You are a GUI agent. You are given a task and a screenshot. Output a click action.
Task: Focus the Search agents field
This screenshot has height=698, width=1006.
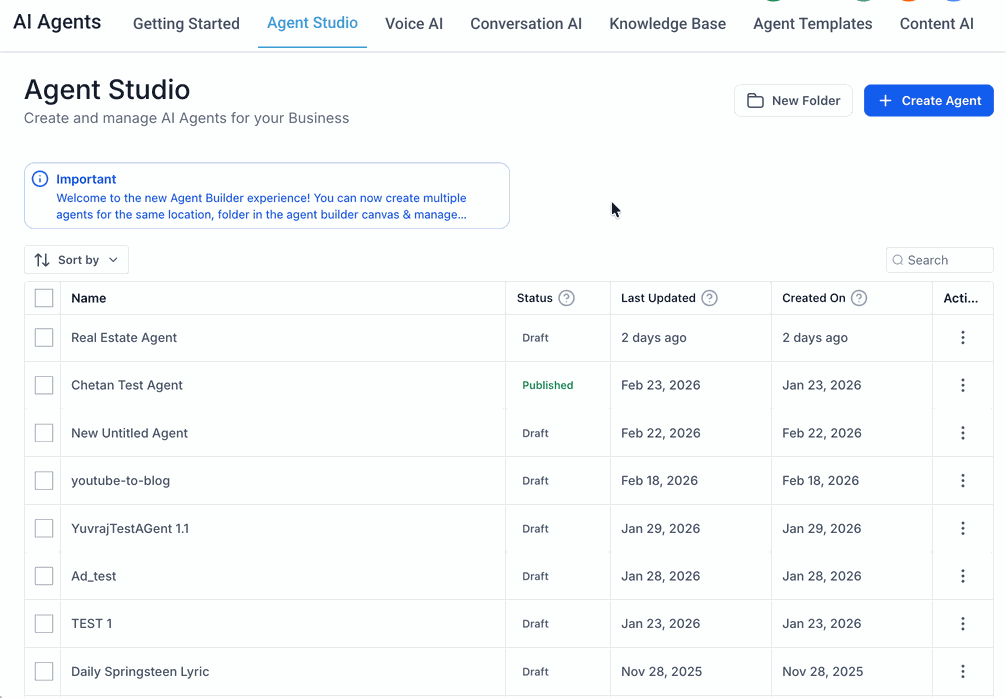tap(939, 260)
